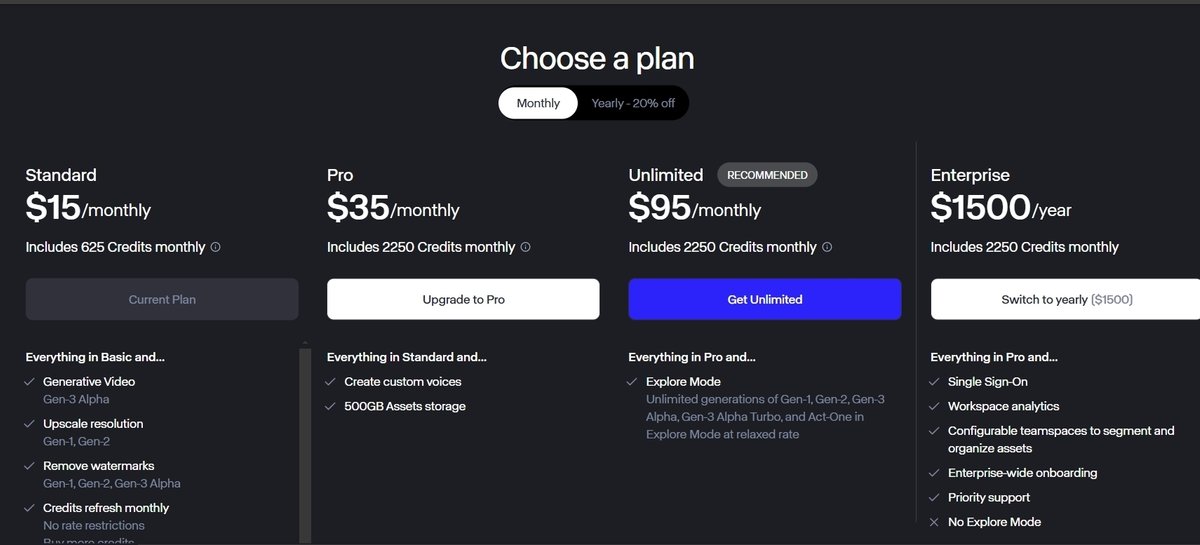Image resolution: width=1200 pixels, height=545 pixels.
Task: Click info icon beside Standard 625 Credits
Action: click(215, 247)
